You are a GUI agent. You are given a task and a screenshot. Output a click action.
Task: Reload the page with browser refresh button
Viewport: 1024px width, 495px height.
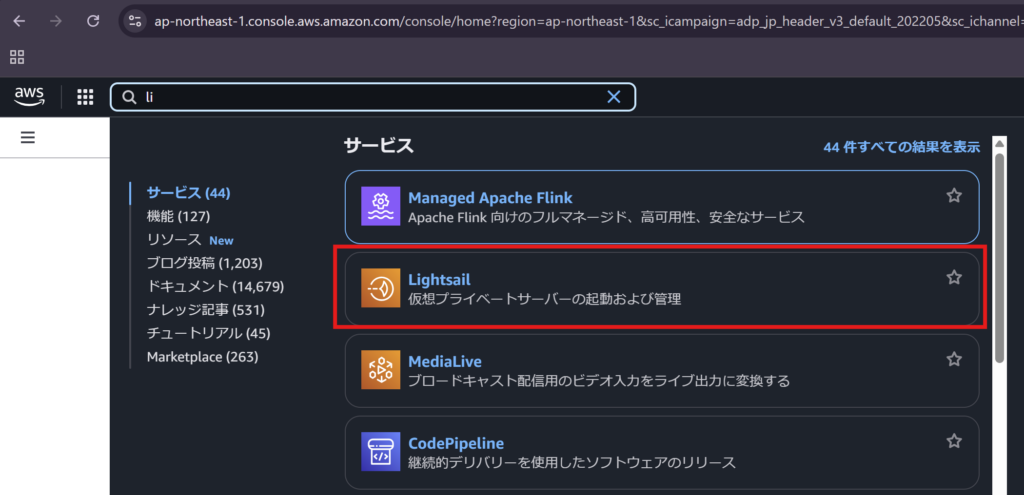point(93,20)
